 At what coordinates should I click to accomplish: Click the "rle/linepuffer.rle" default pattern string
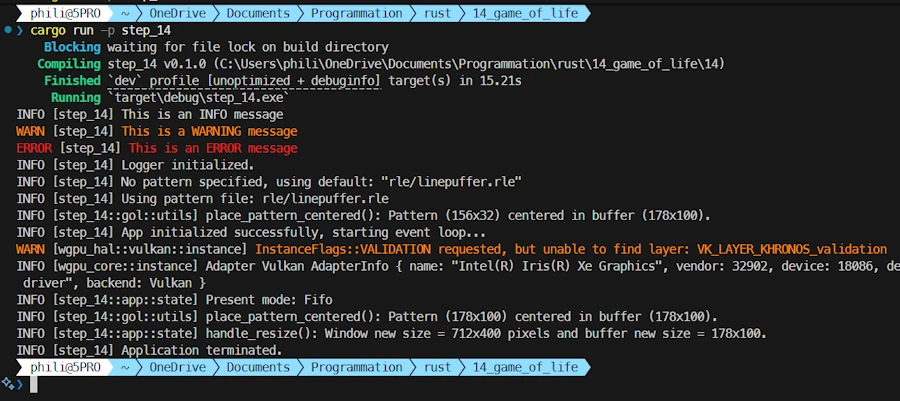click(x=452, y=181)
